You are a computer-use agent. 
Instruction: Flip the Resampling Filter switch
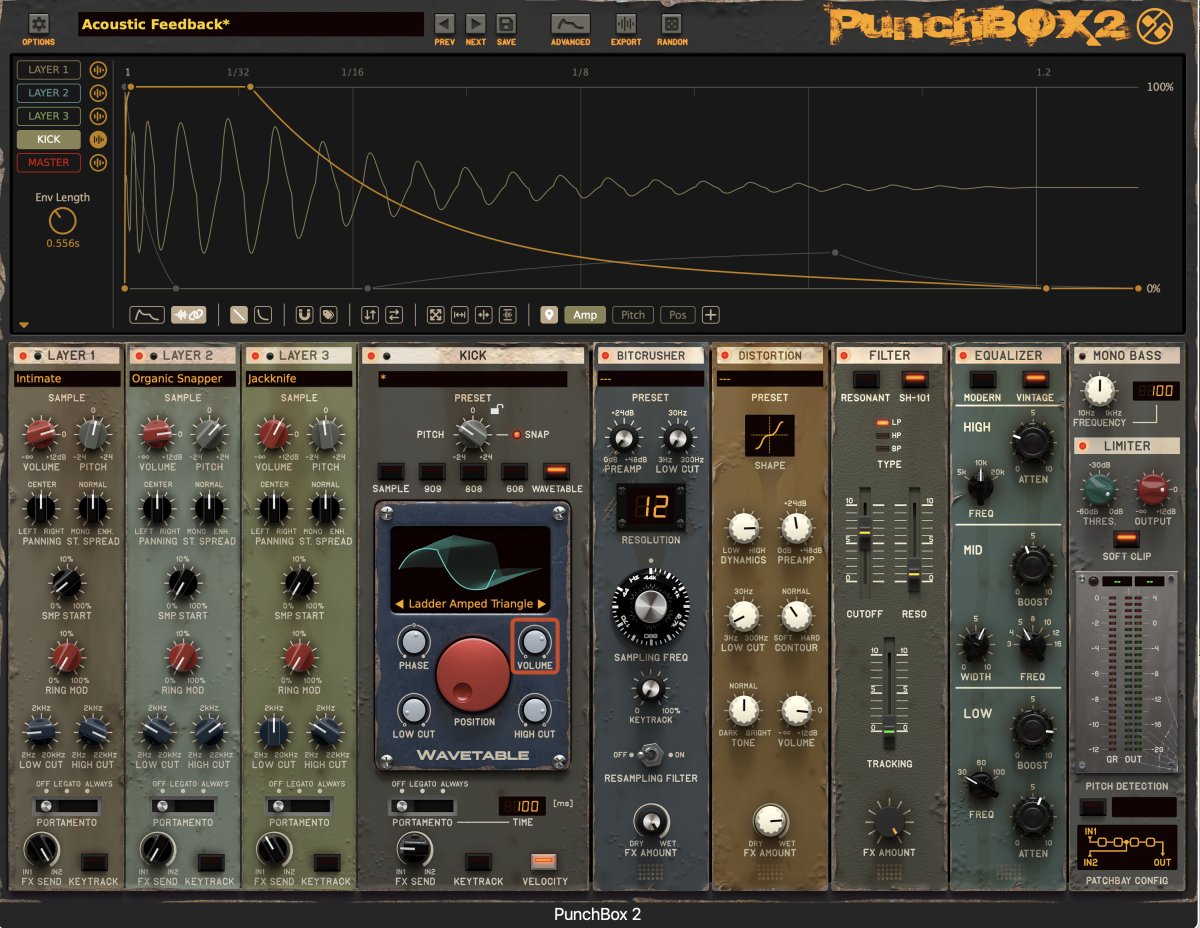pos(650,754)
